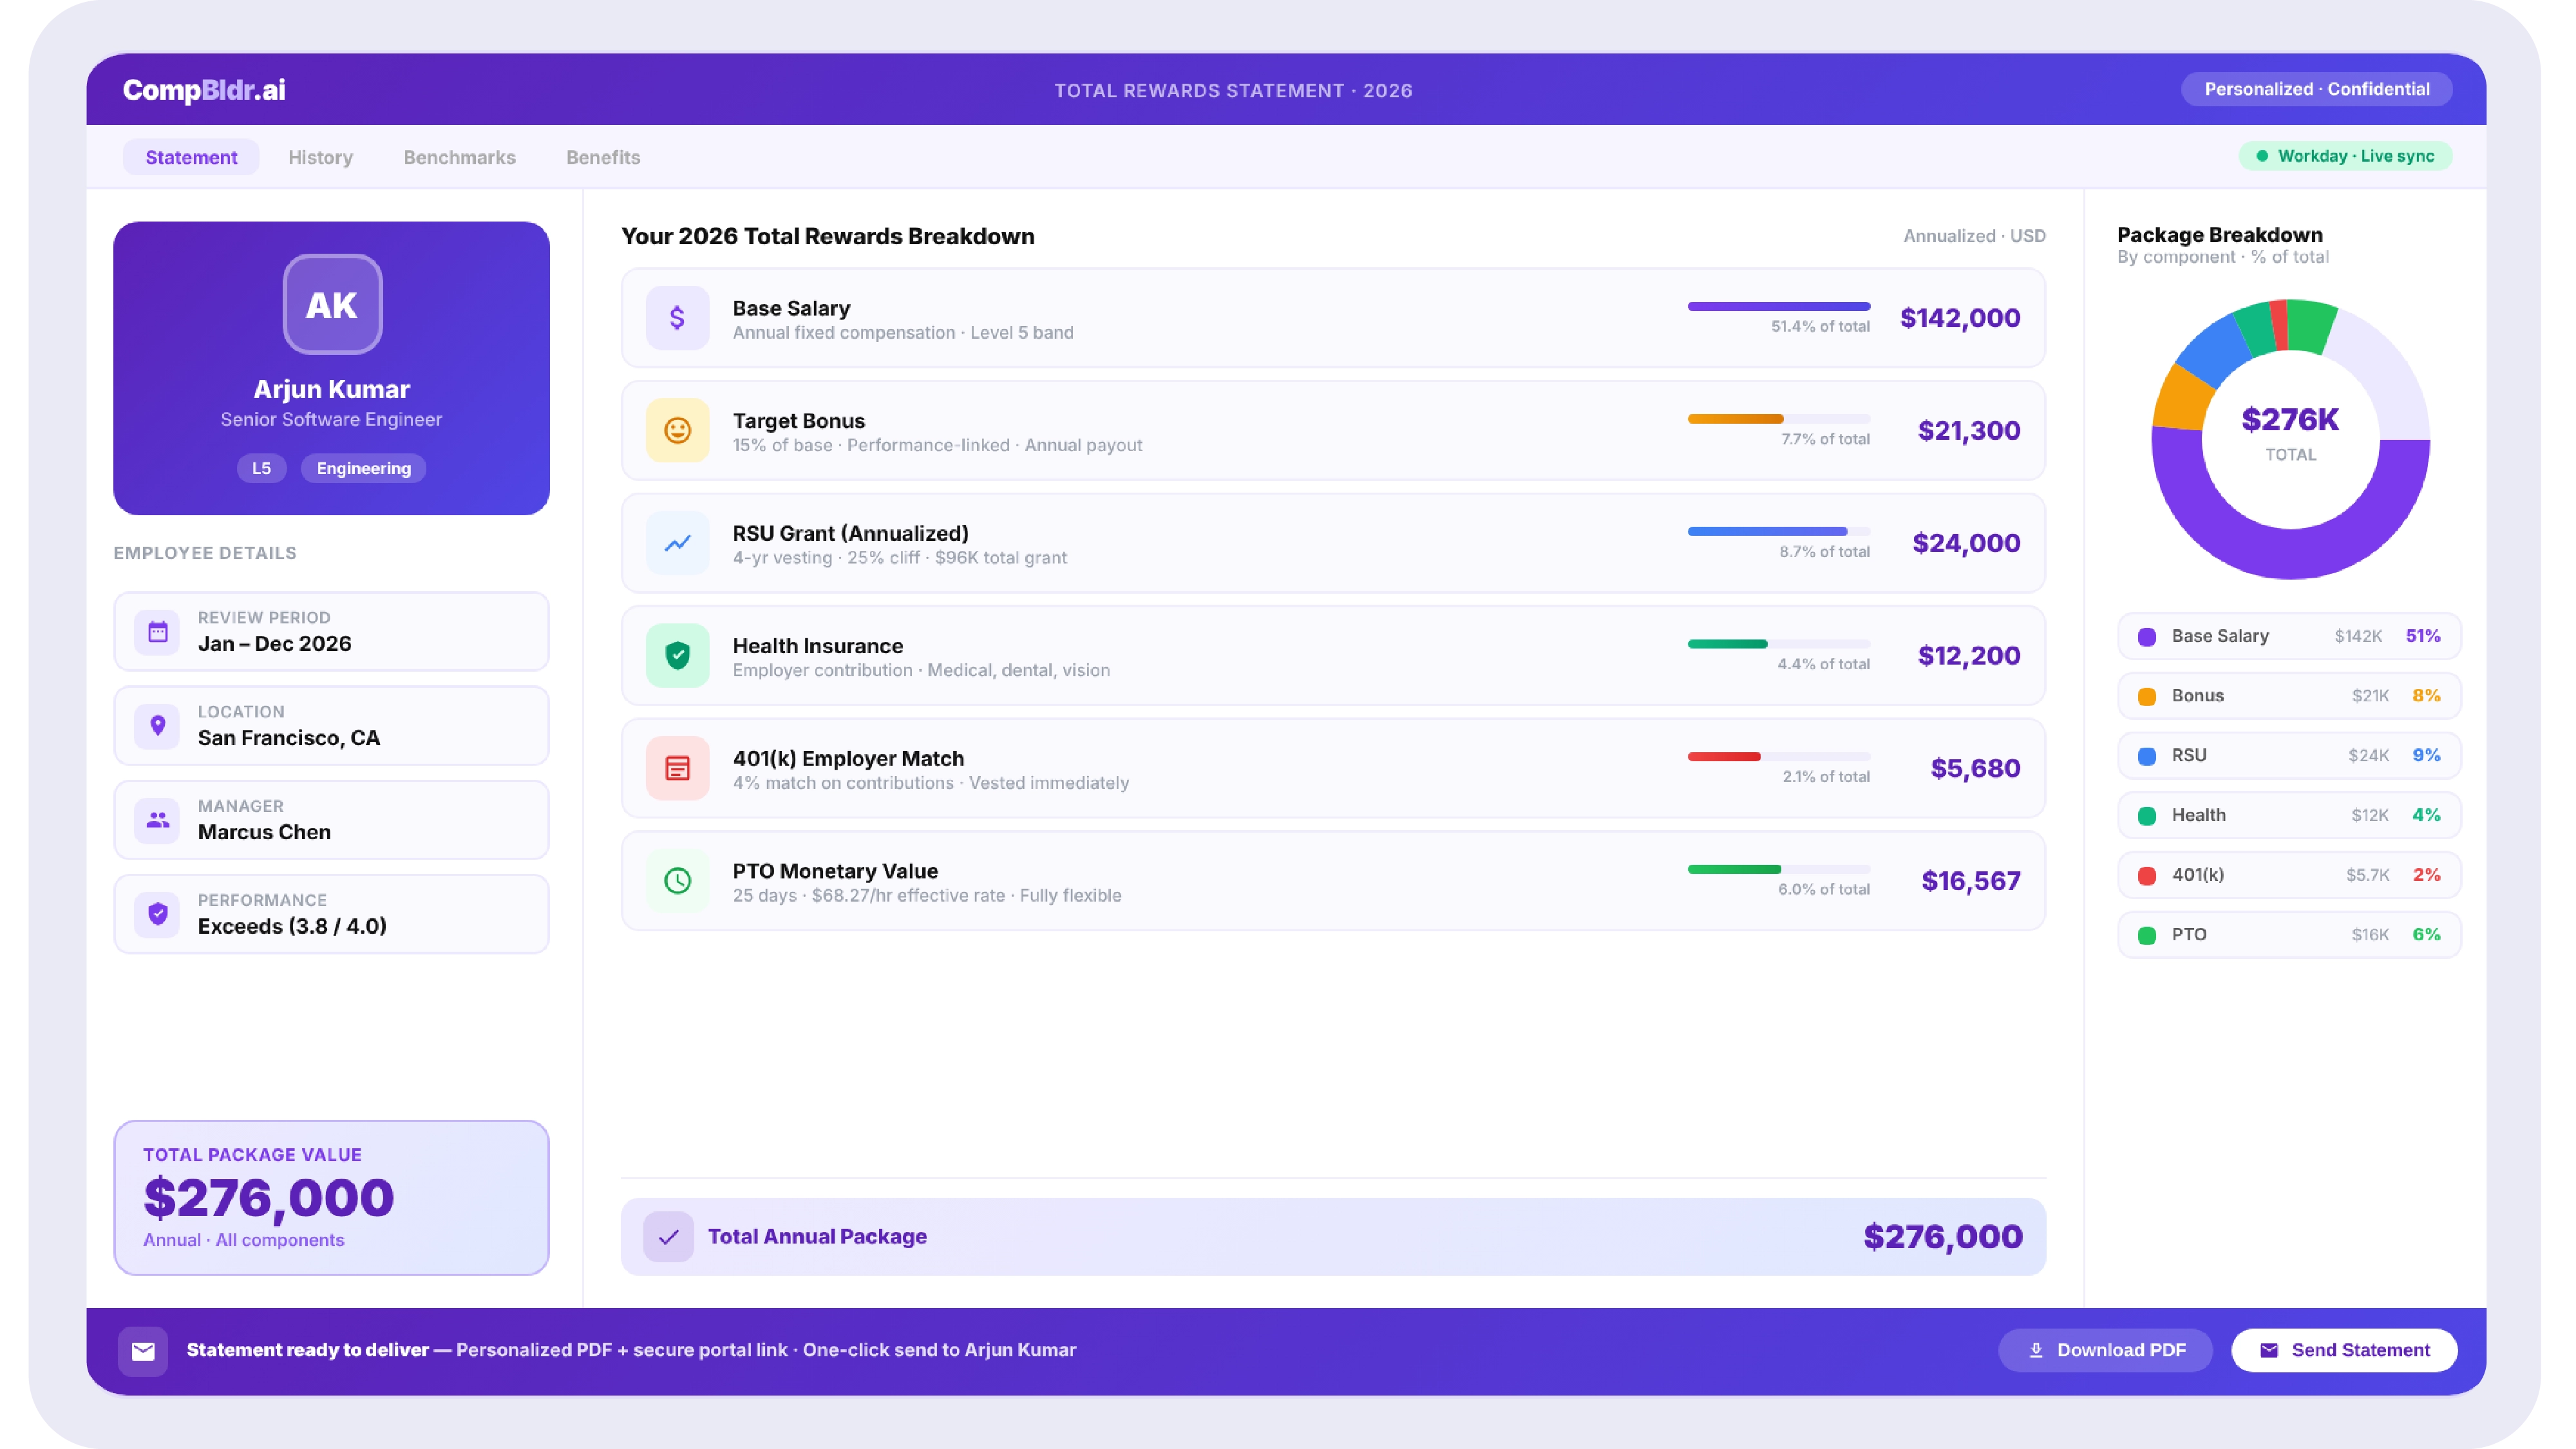Open the Statement tab
2576x1449 pixels.
[191, 157]
